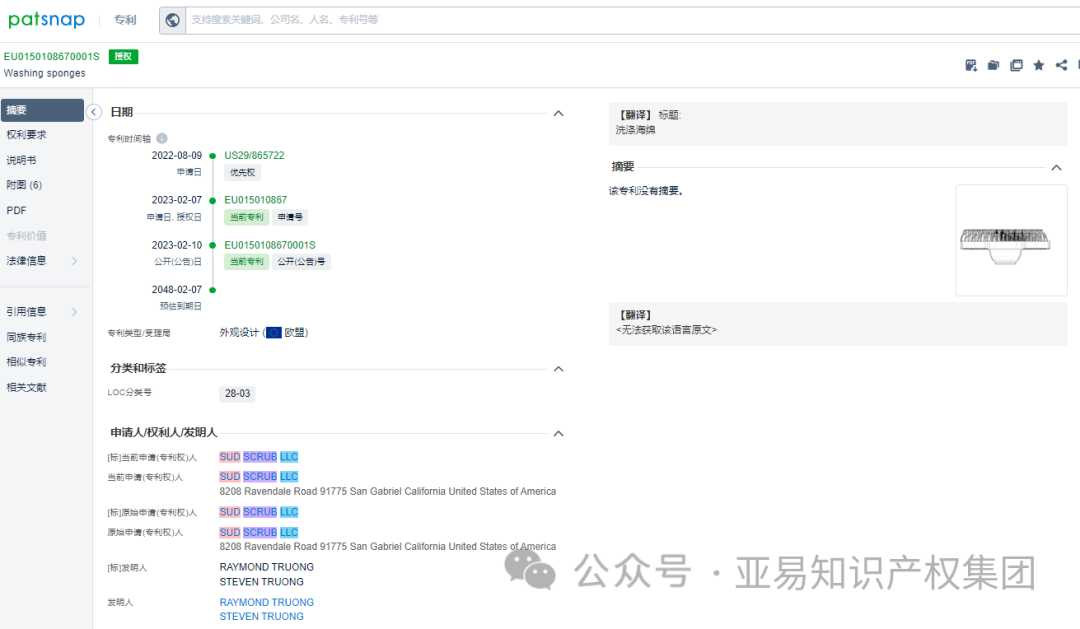Open the 专利 category selector

click(x=125, y=20)
